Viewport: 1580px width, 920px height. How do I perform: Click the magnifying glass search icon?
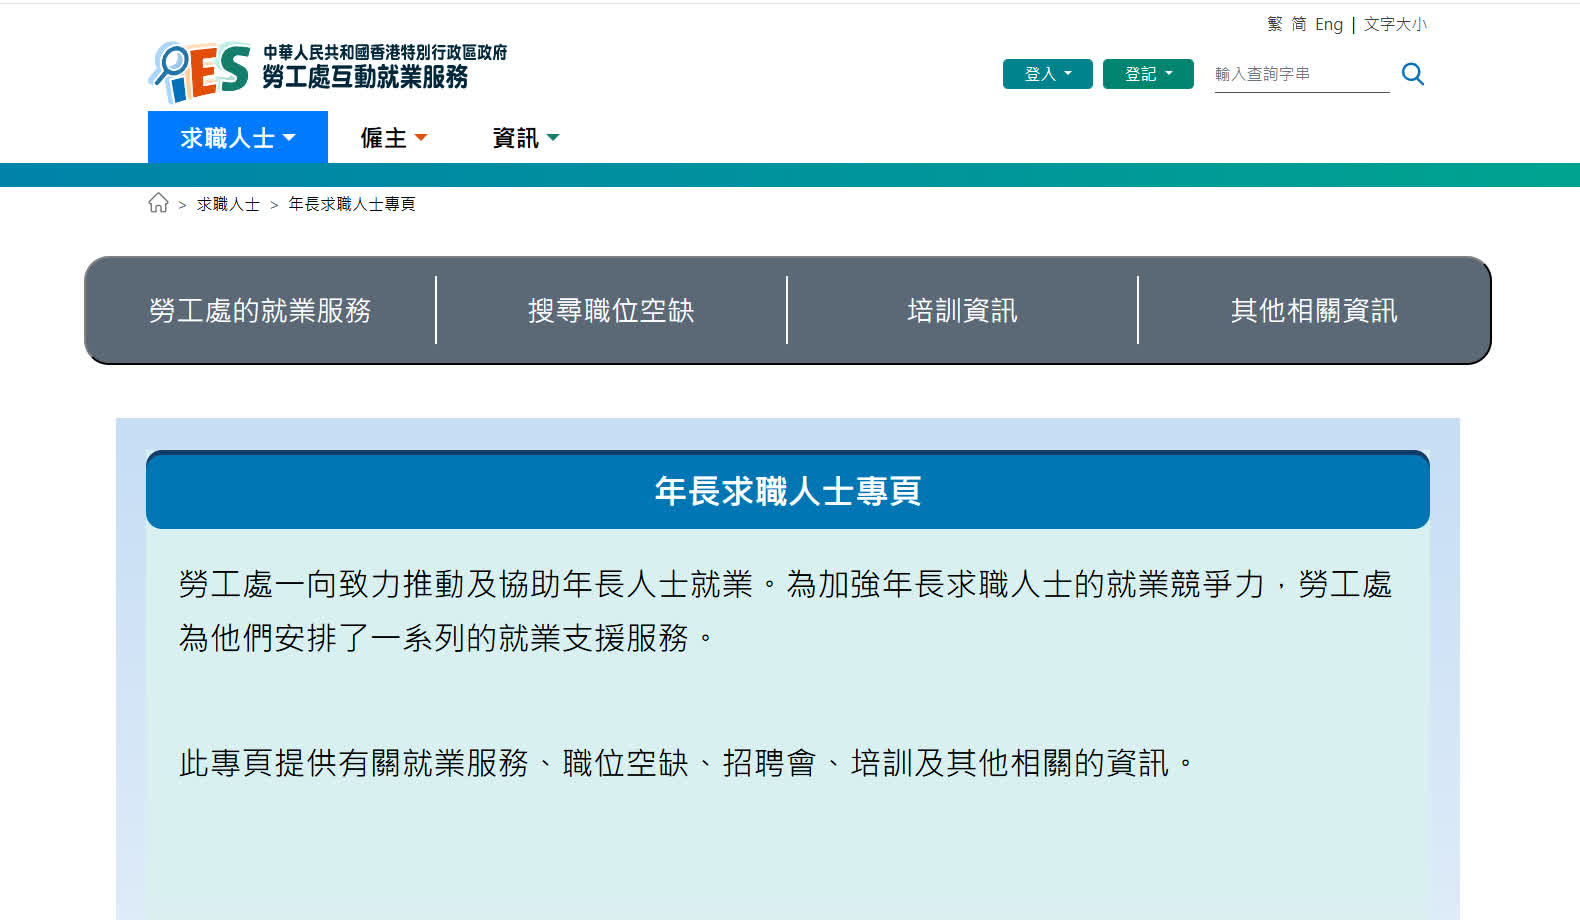[1412, 74]
